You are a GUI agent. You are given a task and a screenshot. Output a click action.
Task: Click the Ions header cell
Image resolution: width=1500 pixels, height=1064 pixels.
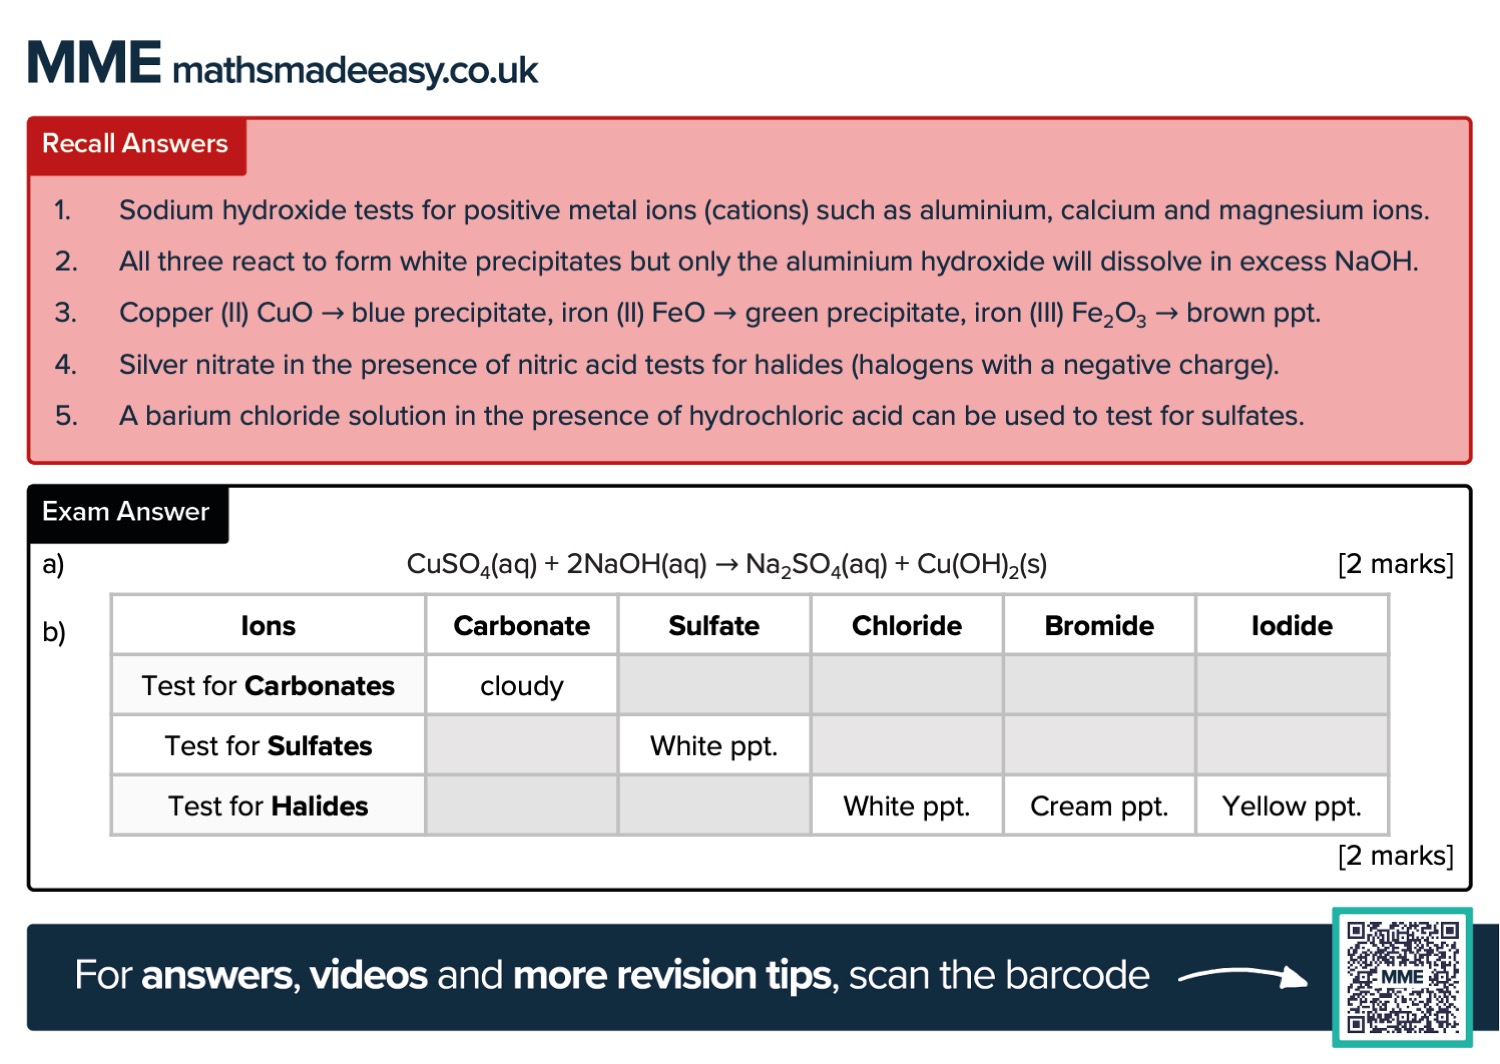[x=268, y=626]
